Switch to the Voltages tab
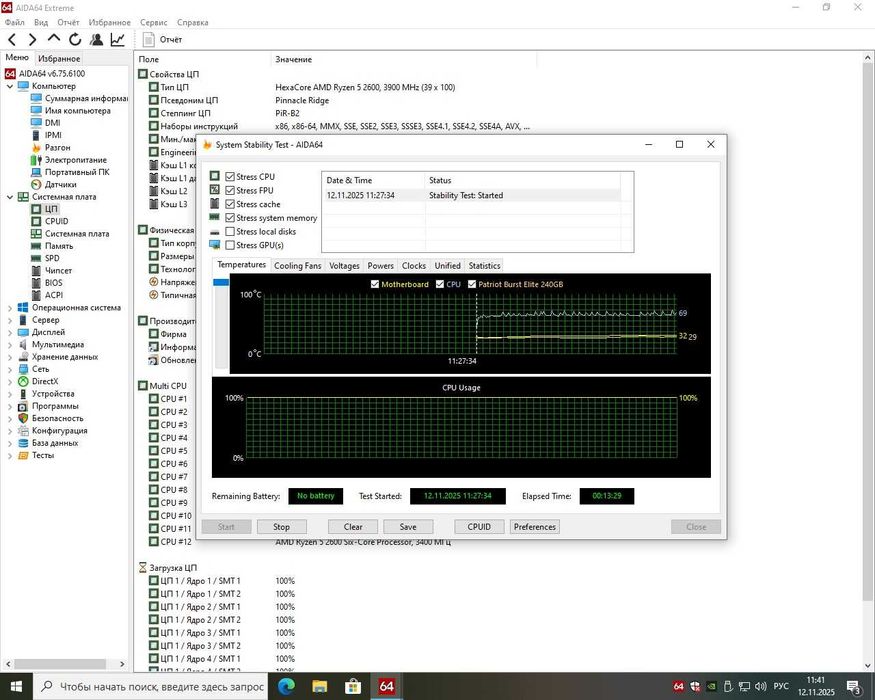The height and width of the screenshot is (700, 875). click(x=344, y=266)
